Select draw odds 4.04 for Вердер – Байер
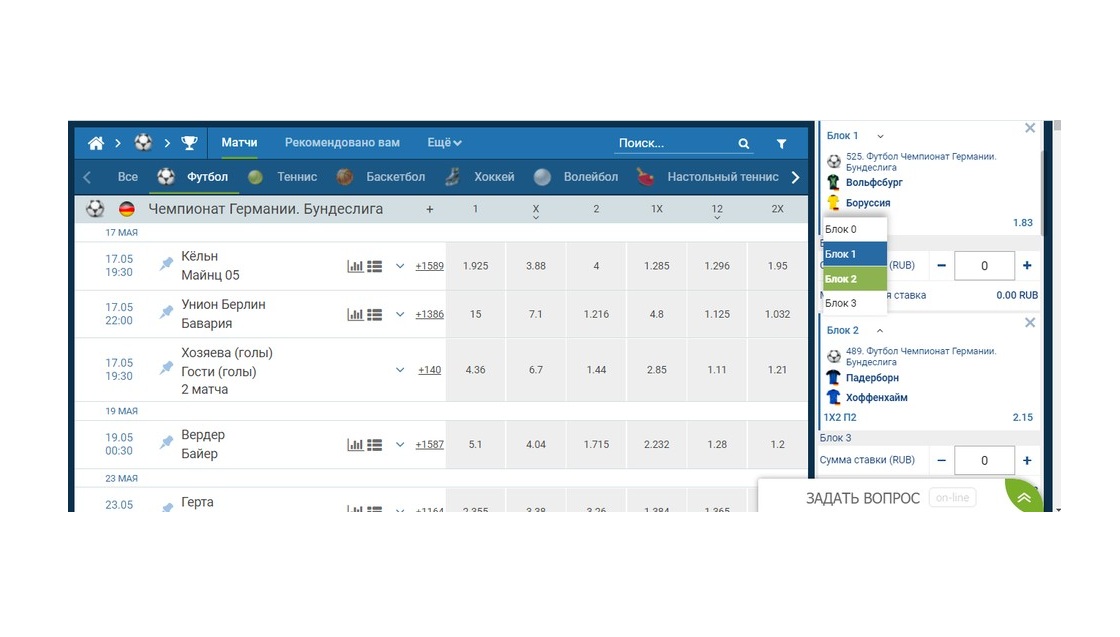This screenshot has height=637, width=1120. [536, 444]
